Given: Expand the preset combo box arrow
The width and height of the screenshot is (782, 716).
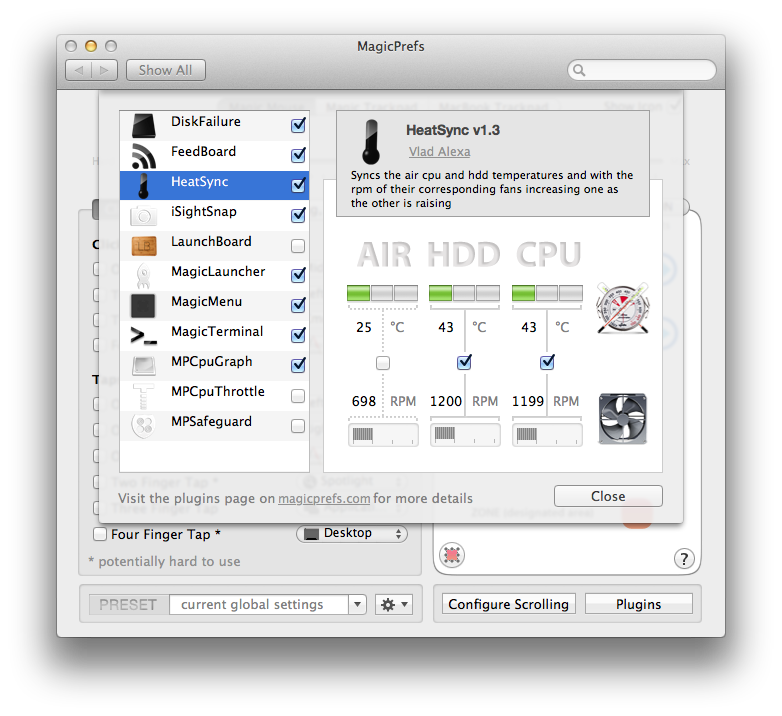Looking at the screenshot, I should point(357,604).
